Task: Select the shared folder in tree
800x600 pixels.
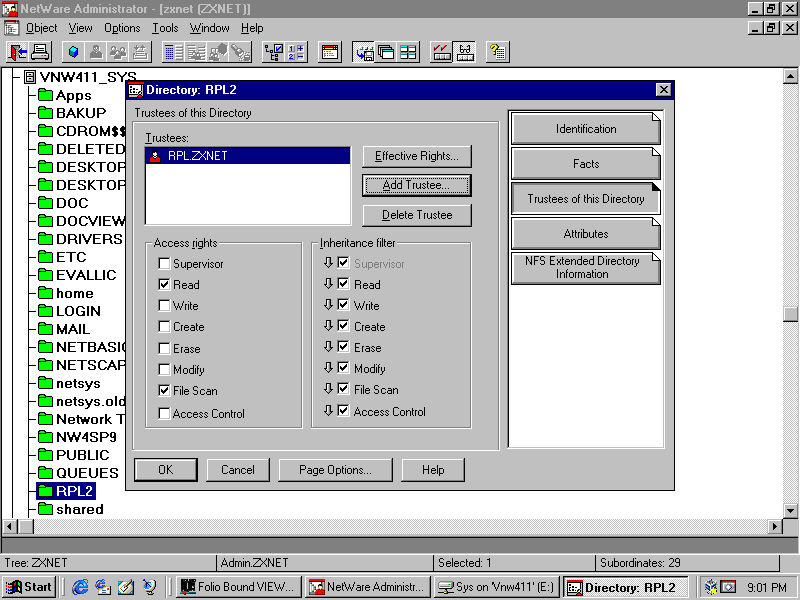Action: click(80, 509)
